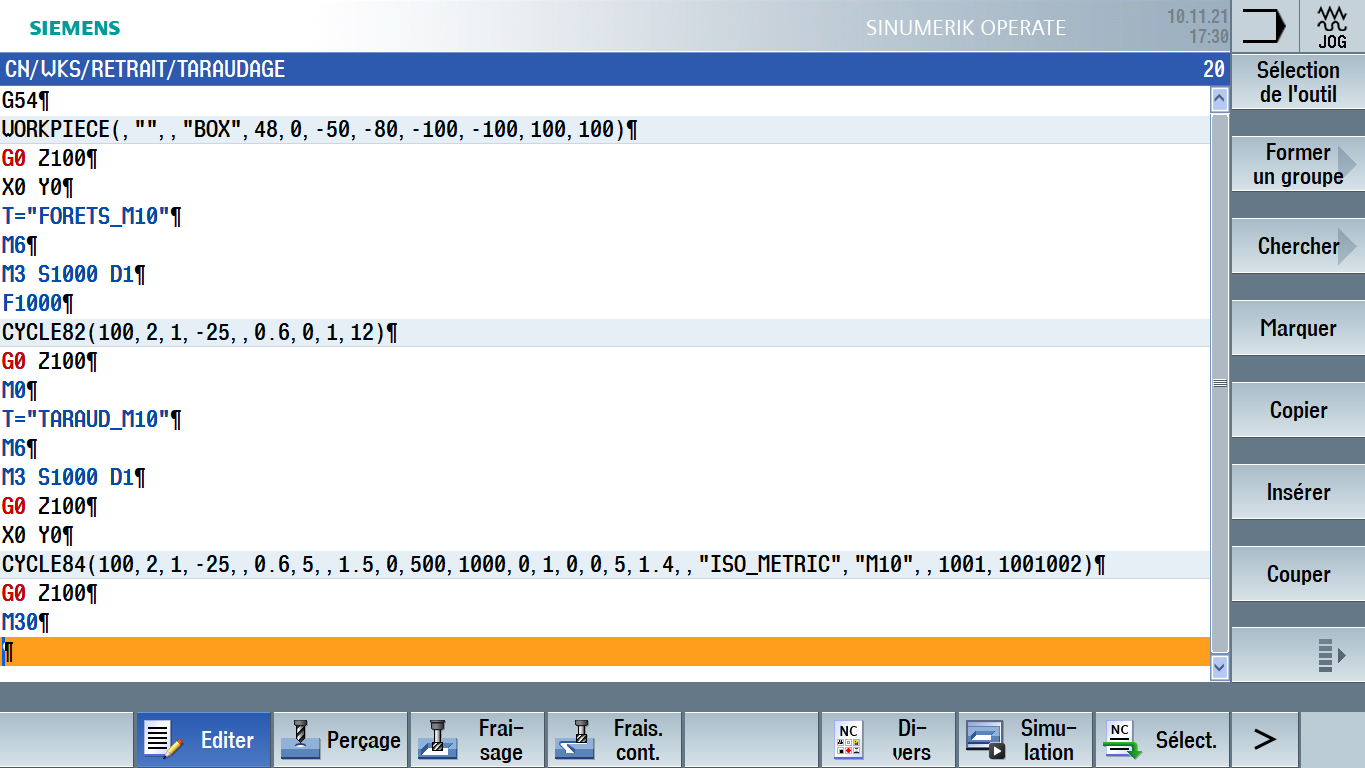Click the program path CN/WKS/RETRAIT/TARAUDAGE

click(146, 70)
